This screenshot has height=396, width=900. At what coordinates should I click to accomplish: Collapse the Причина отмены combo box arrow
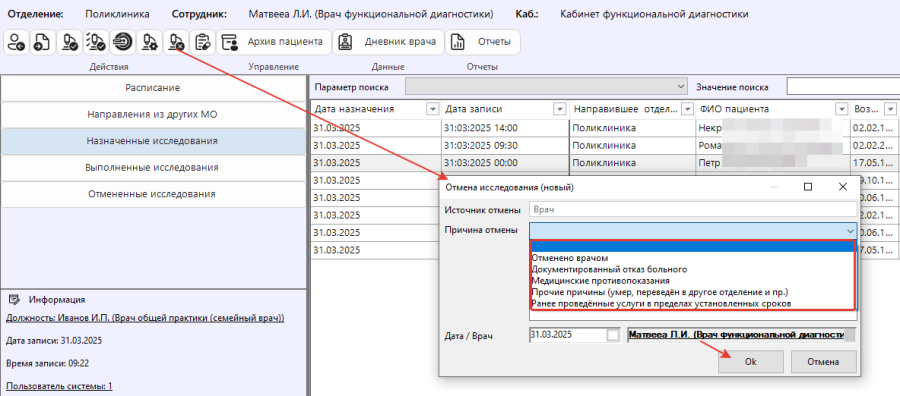coord(850,231)
